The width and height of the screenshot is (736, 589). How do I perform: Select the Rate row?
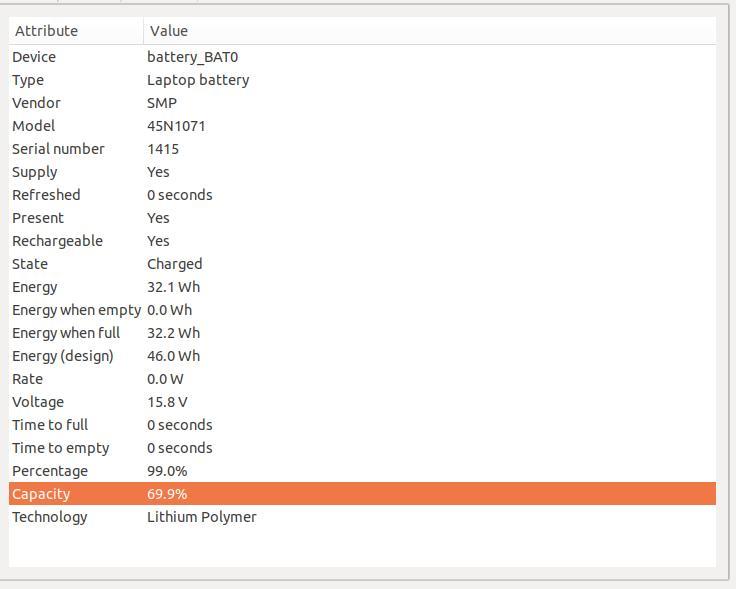[362, 379]
